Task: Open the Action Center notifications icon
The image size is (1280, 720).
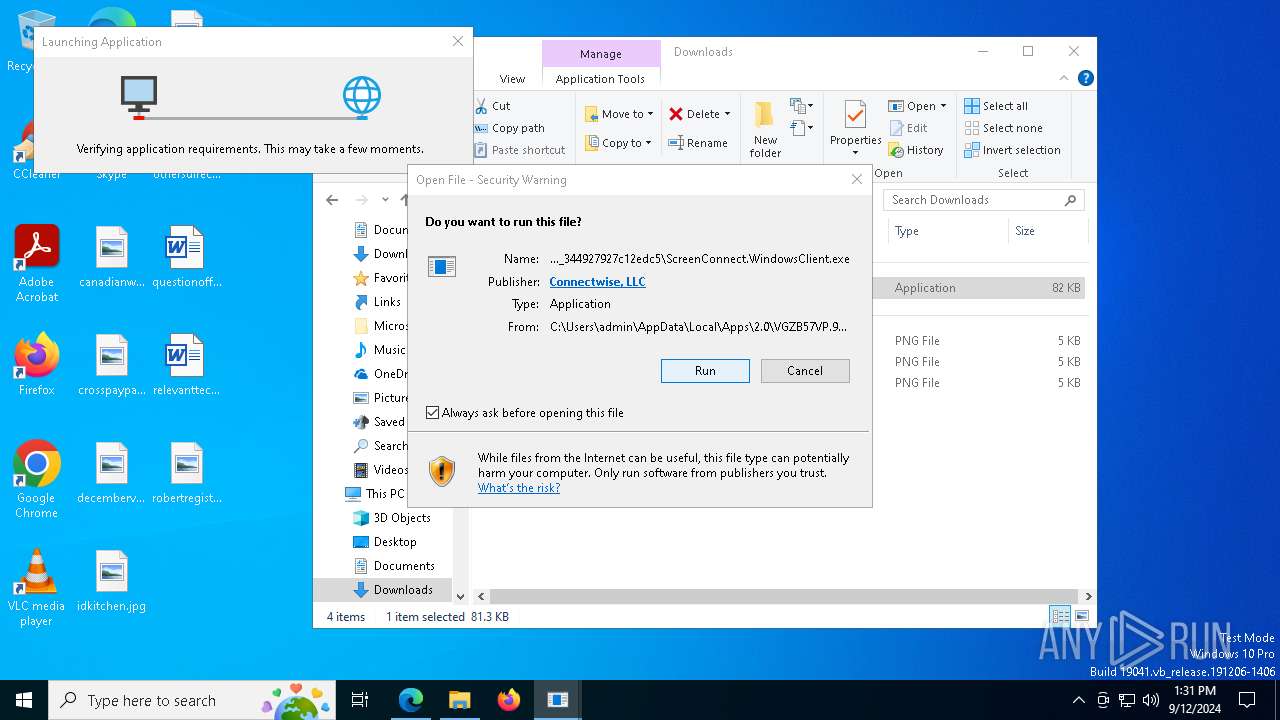Action: pos(1247,700)
